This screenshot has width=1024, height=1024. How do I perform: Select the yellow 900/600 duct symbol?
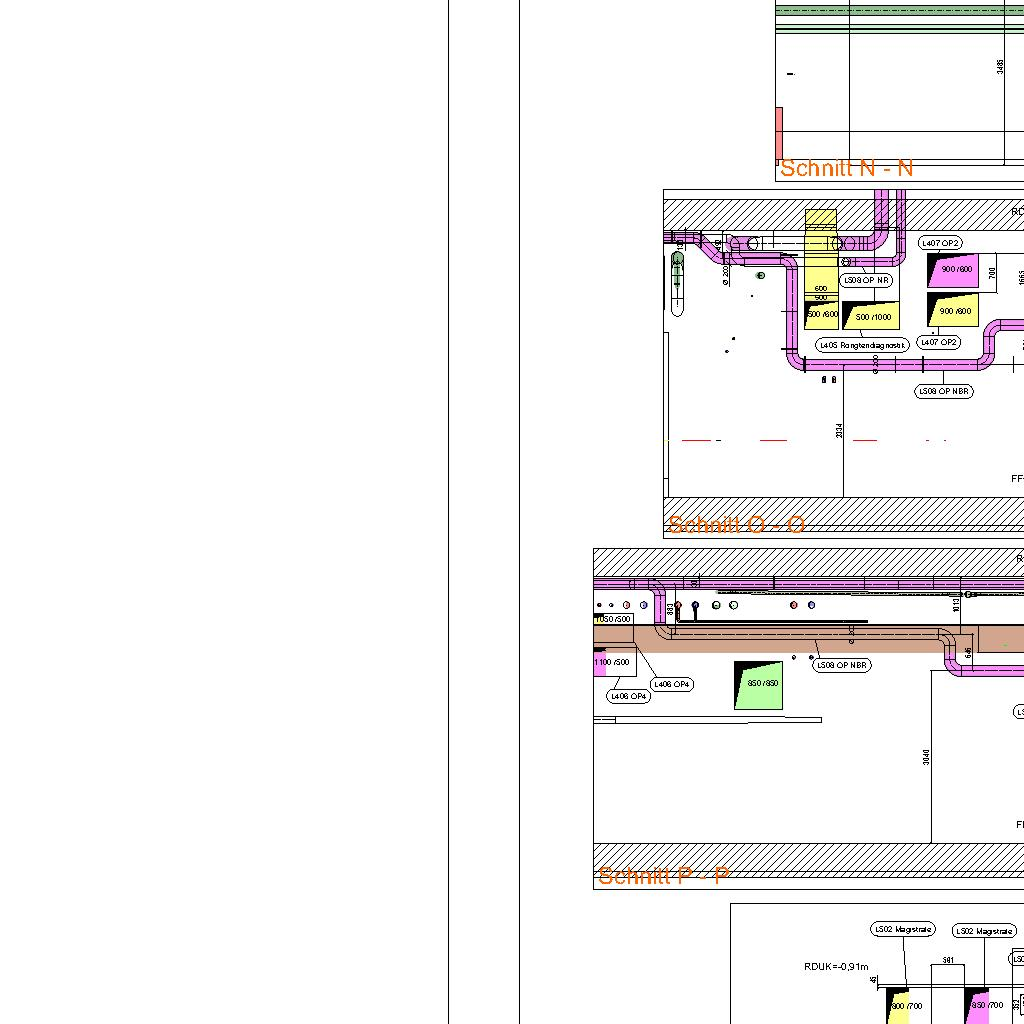click(x=953, y=311)
